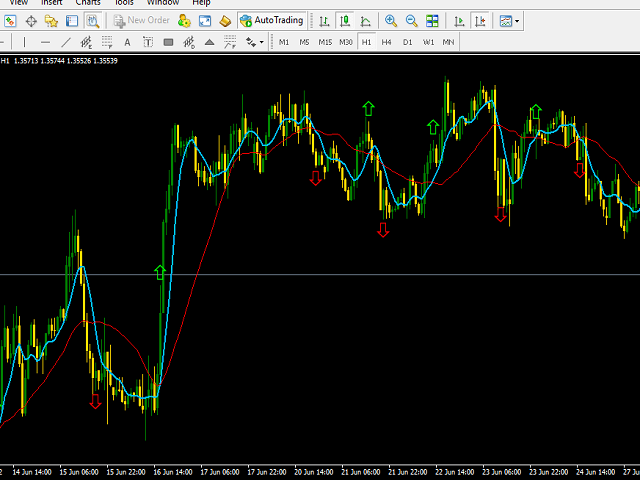This screenshot has width=640, height=480.
Task: Toggle the AutoTrading button
Action: [x=272, y=20]
